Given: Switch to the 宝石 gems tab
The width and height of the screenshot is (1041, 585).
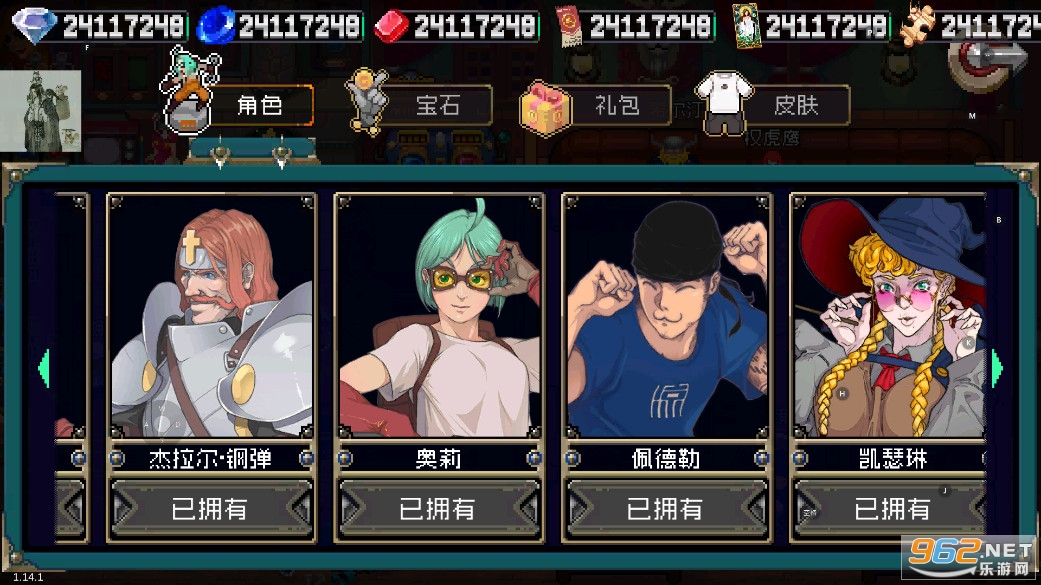Looking at the screenshot, I should 438,105.
